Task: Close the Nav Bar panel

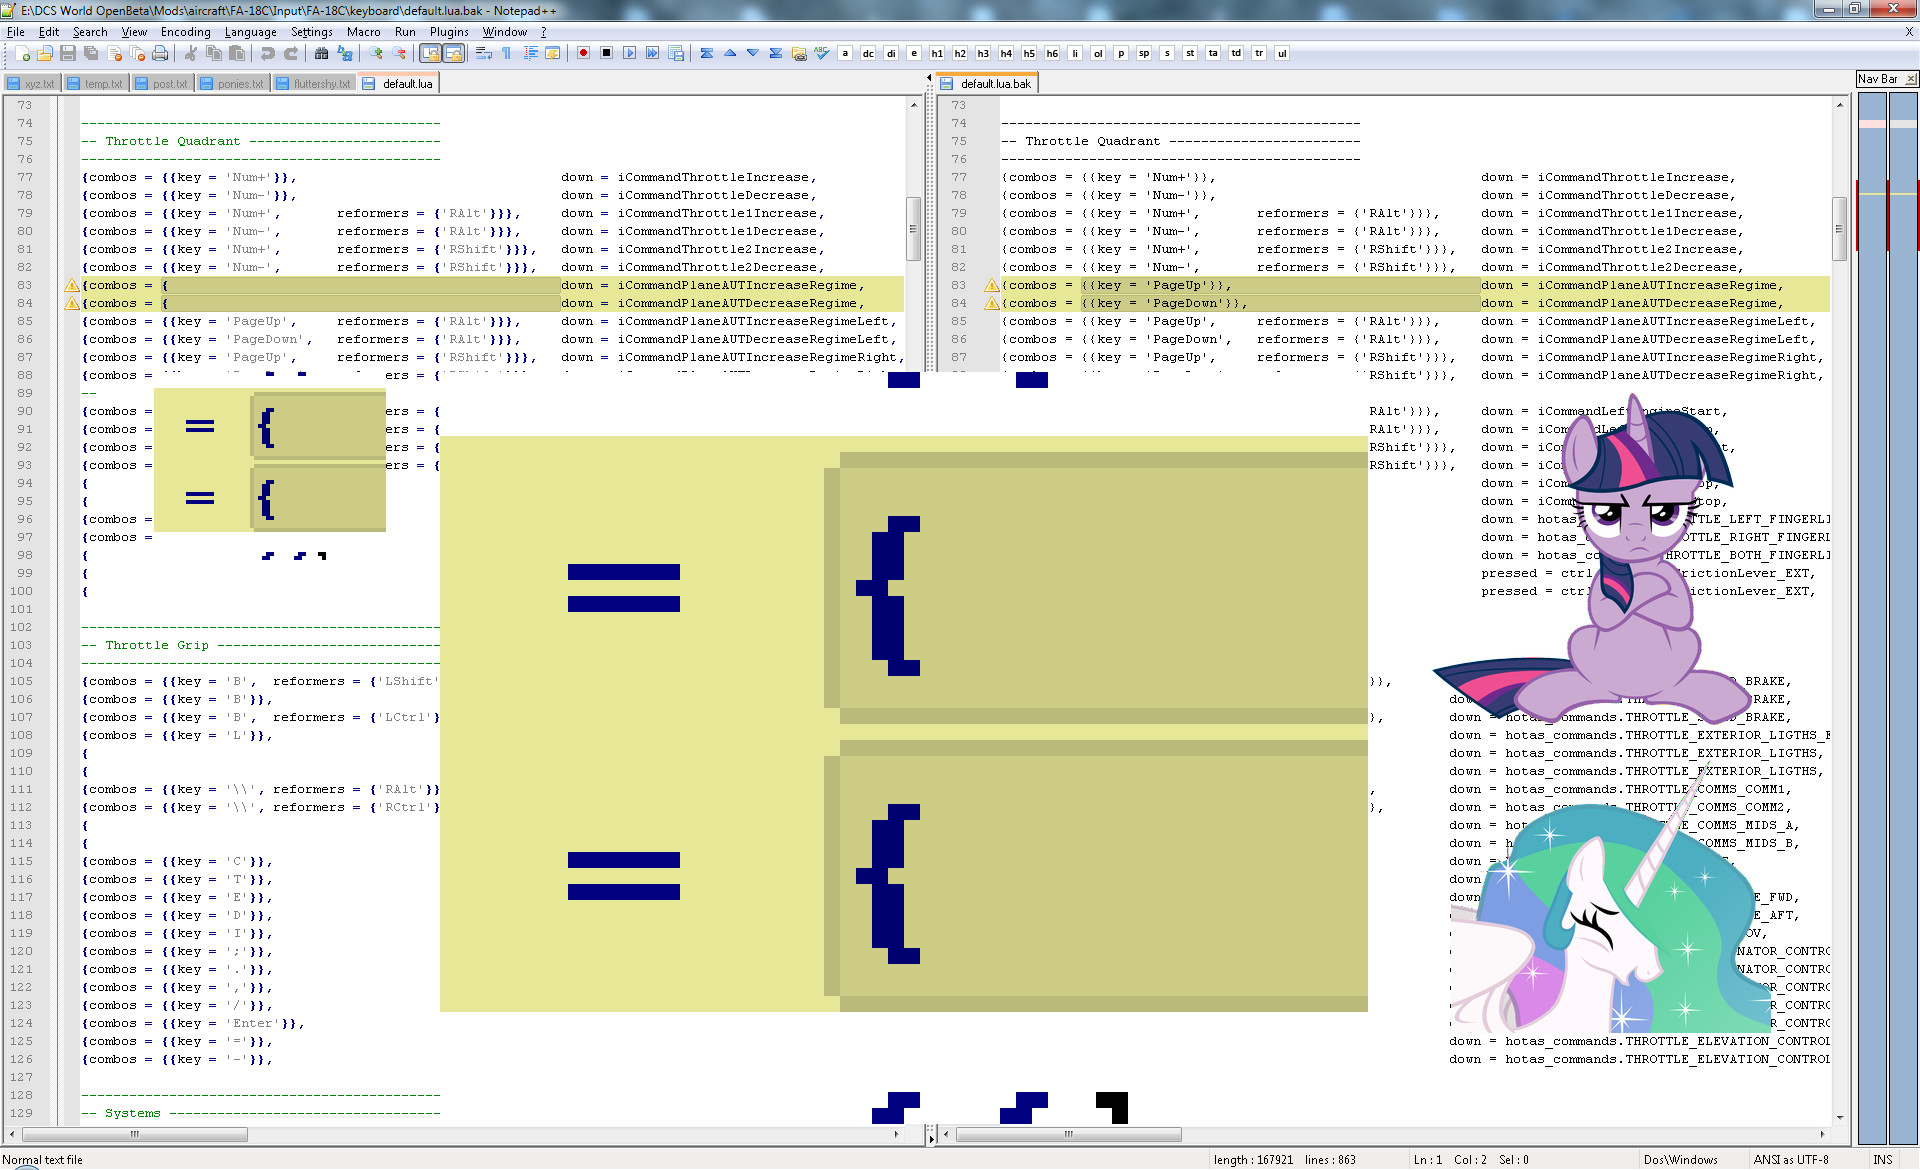Action: point(1910,79)
